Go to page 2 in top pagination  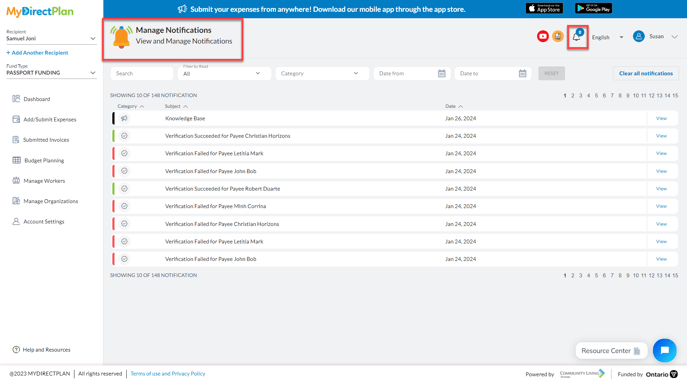pos(573,96)
